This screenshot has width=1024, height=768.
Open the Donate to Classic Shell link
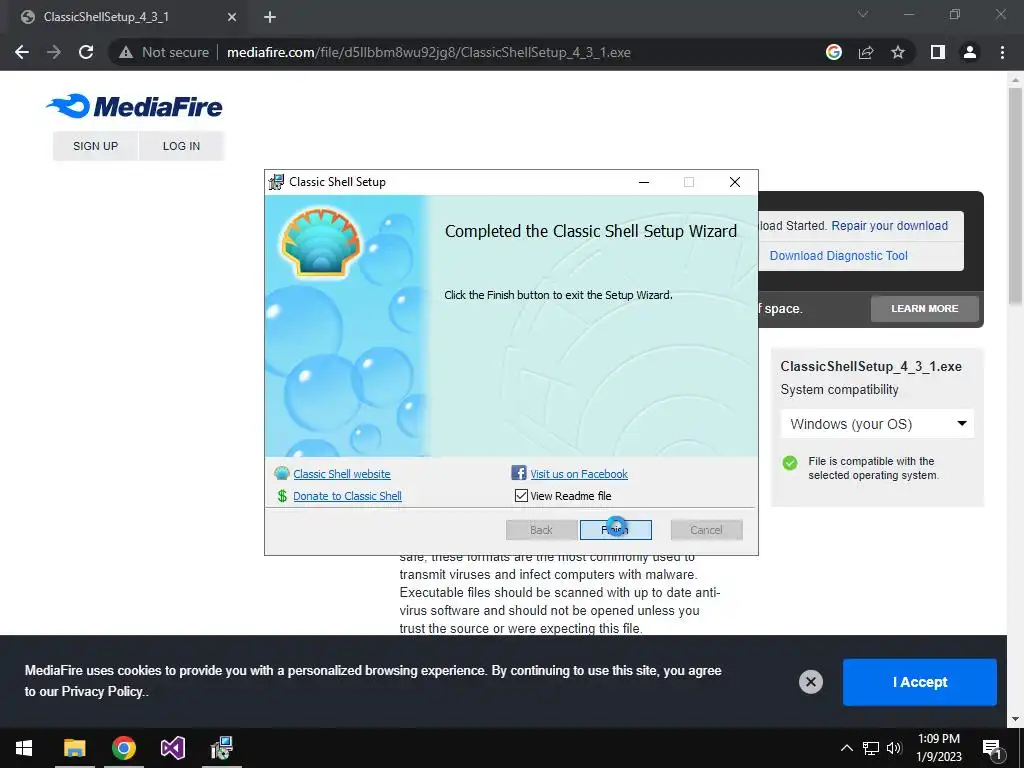point(347,496)
